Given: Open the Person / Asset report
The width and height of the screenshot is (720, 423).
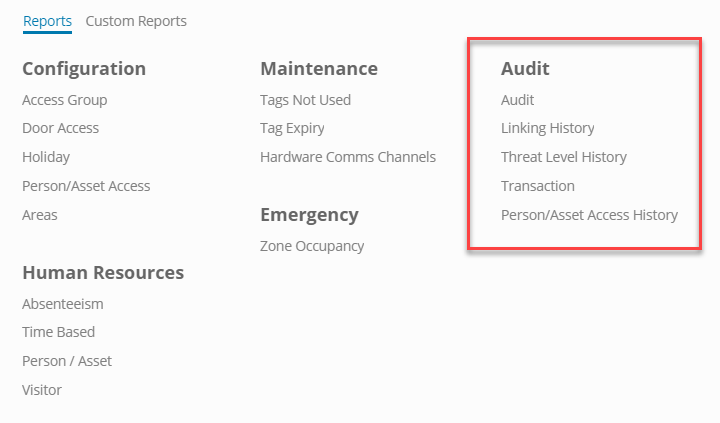Looking at the screenshot, I should pos(67,361).
